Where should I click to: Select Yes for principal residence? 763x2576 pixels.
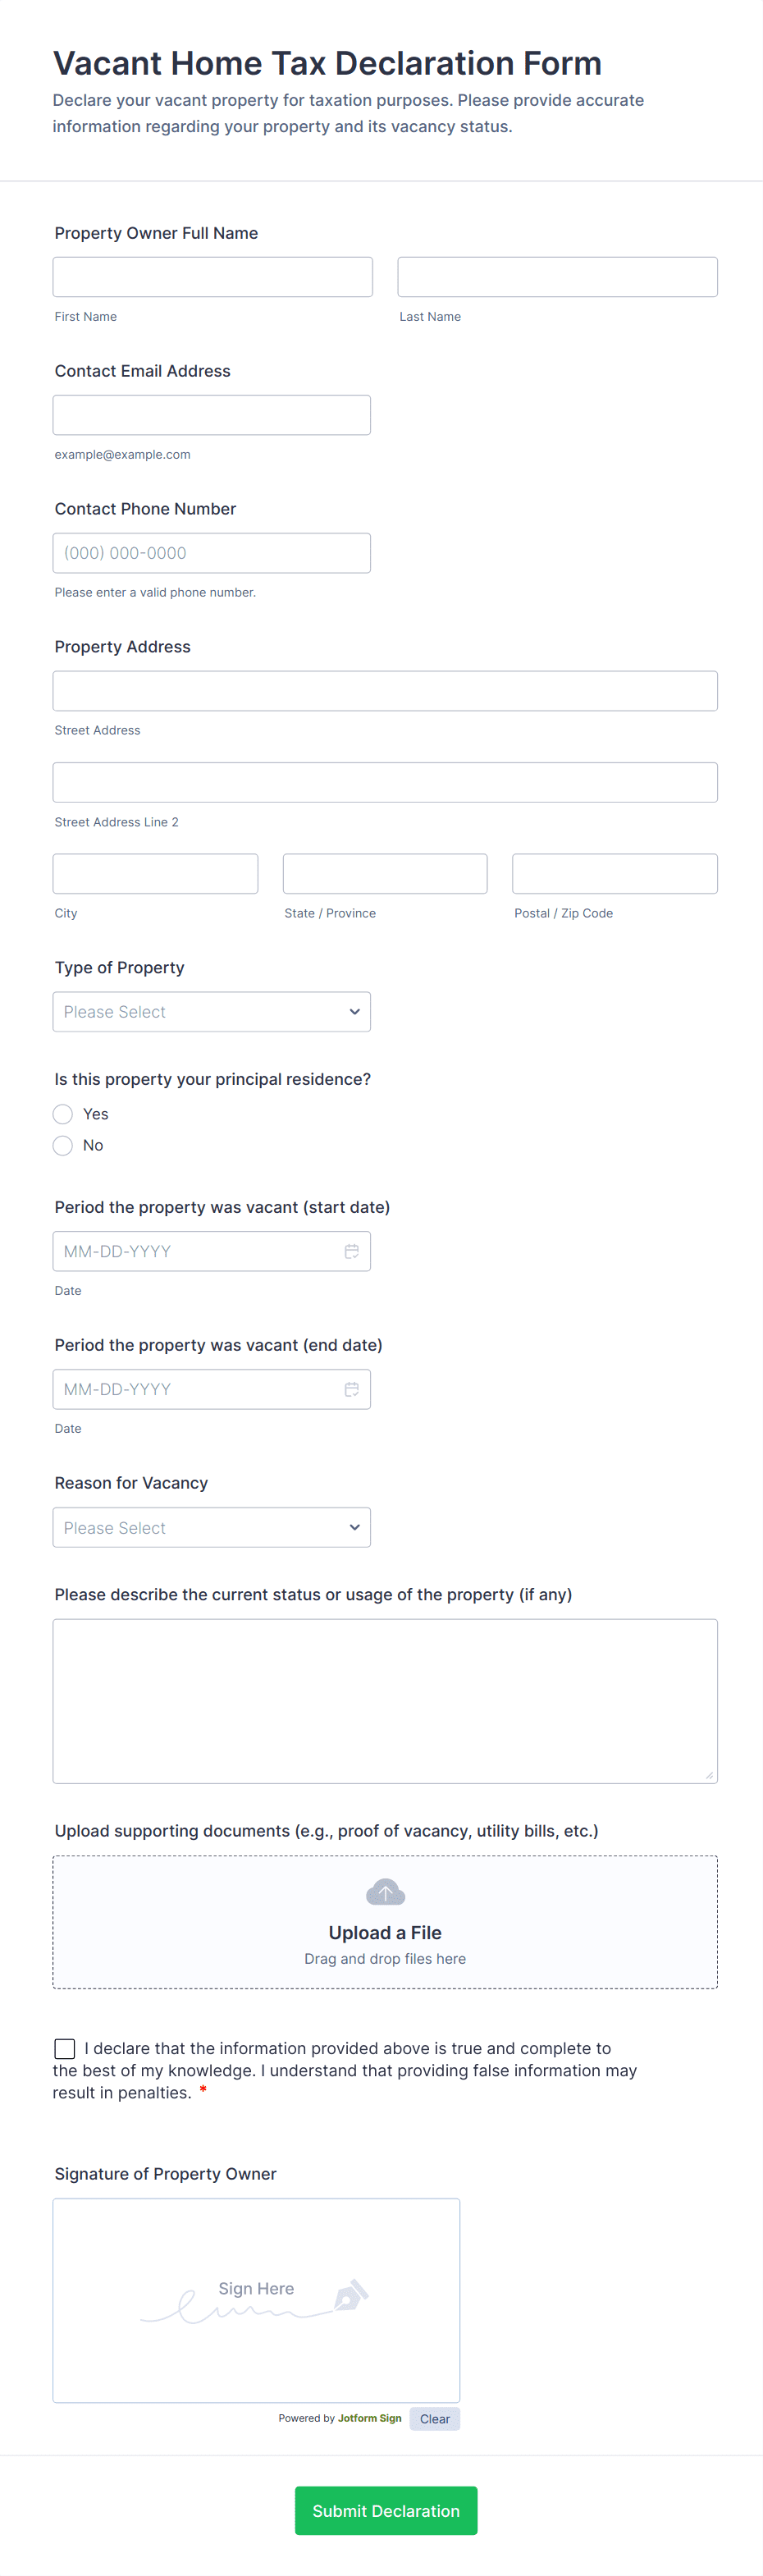pyautogui.click(x=63, y=1114)
